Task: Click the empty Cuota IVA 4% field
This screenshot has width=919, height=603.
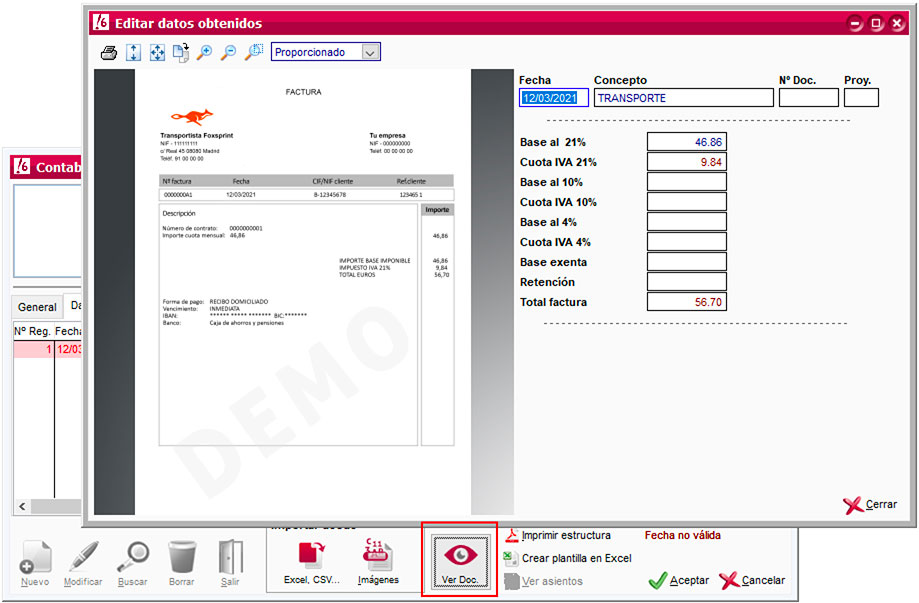Action: [x=686, y=241]
